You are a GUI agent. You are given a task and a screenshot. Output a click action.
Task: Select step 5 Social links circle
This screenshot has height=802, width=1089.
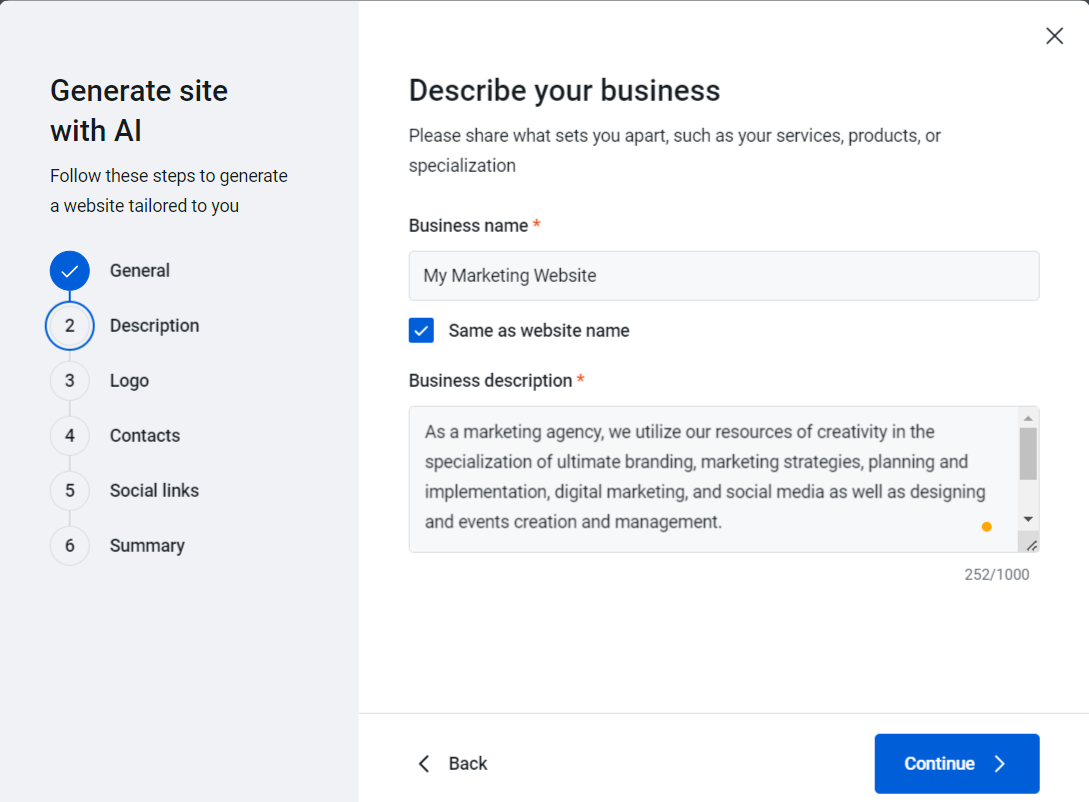coord(70,491)
